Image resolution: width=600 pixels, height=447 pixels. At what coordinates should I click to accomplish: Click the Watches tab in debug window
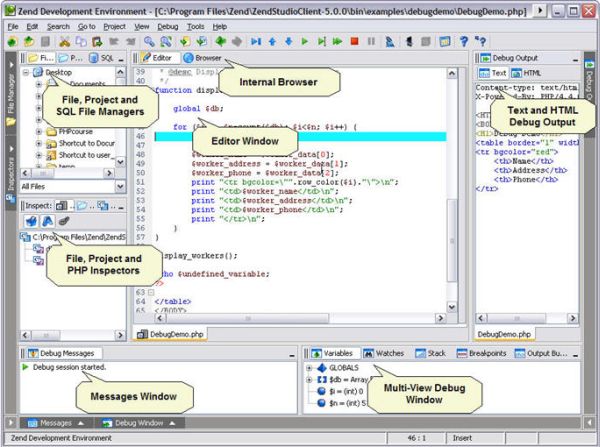(383, 353)
